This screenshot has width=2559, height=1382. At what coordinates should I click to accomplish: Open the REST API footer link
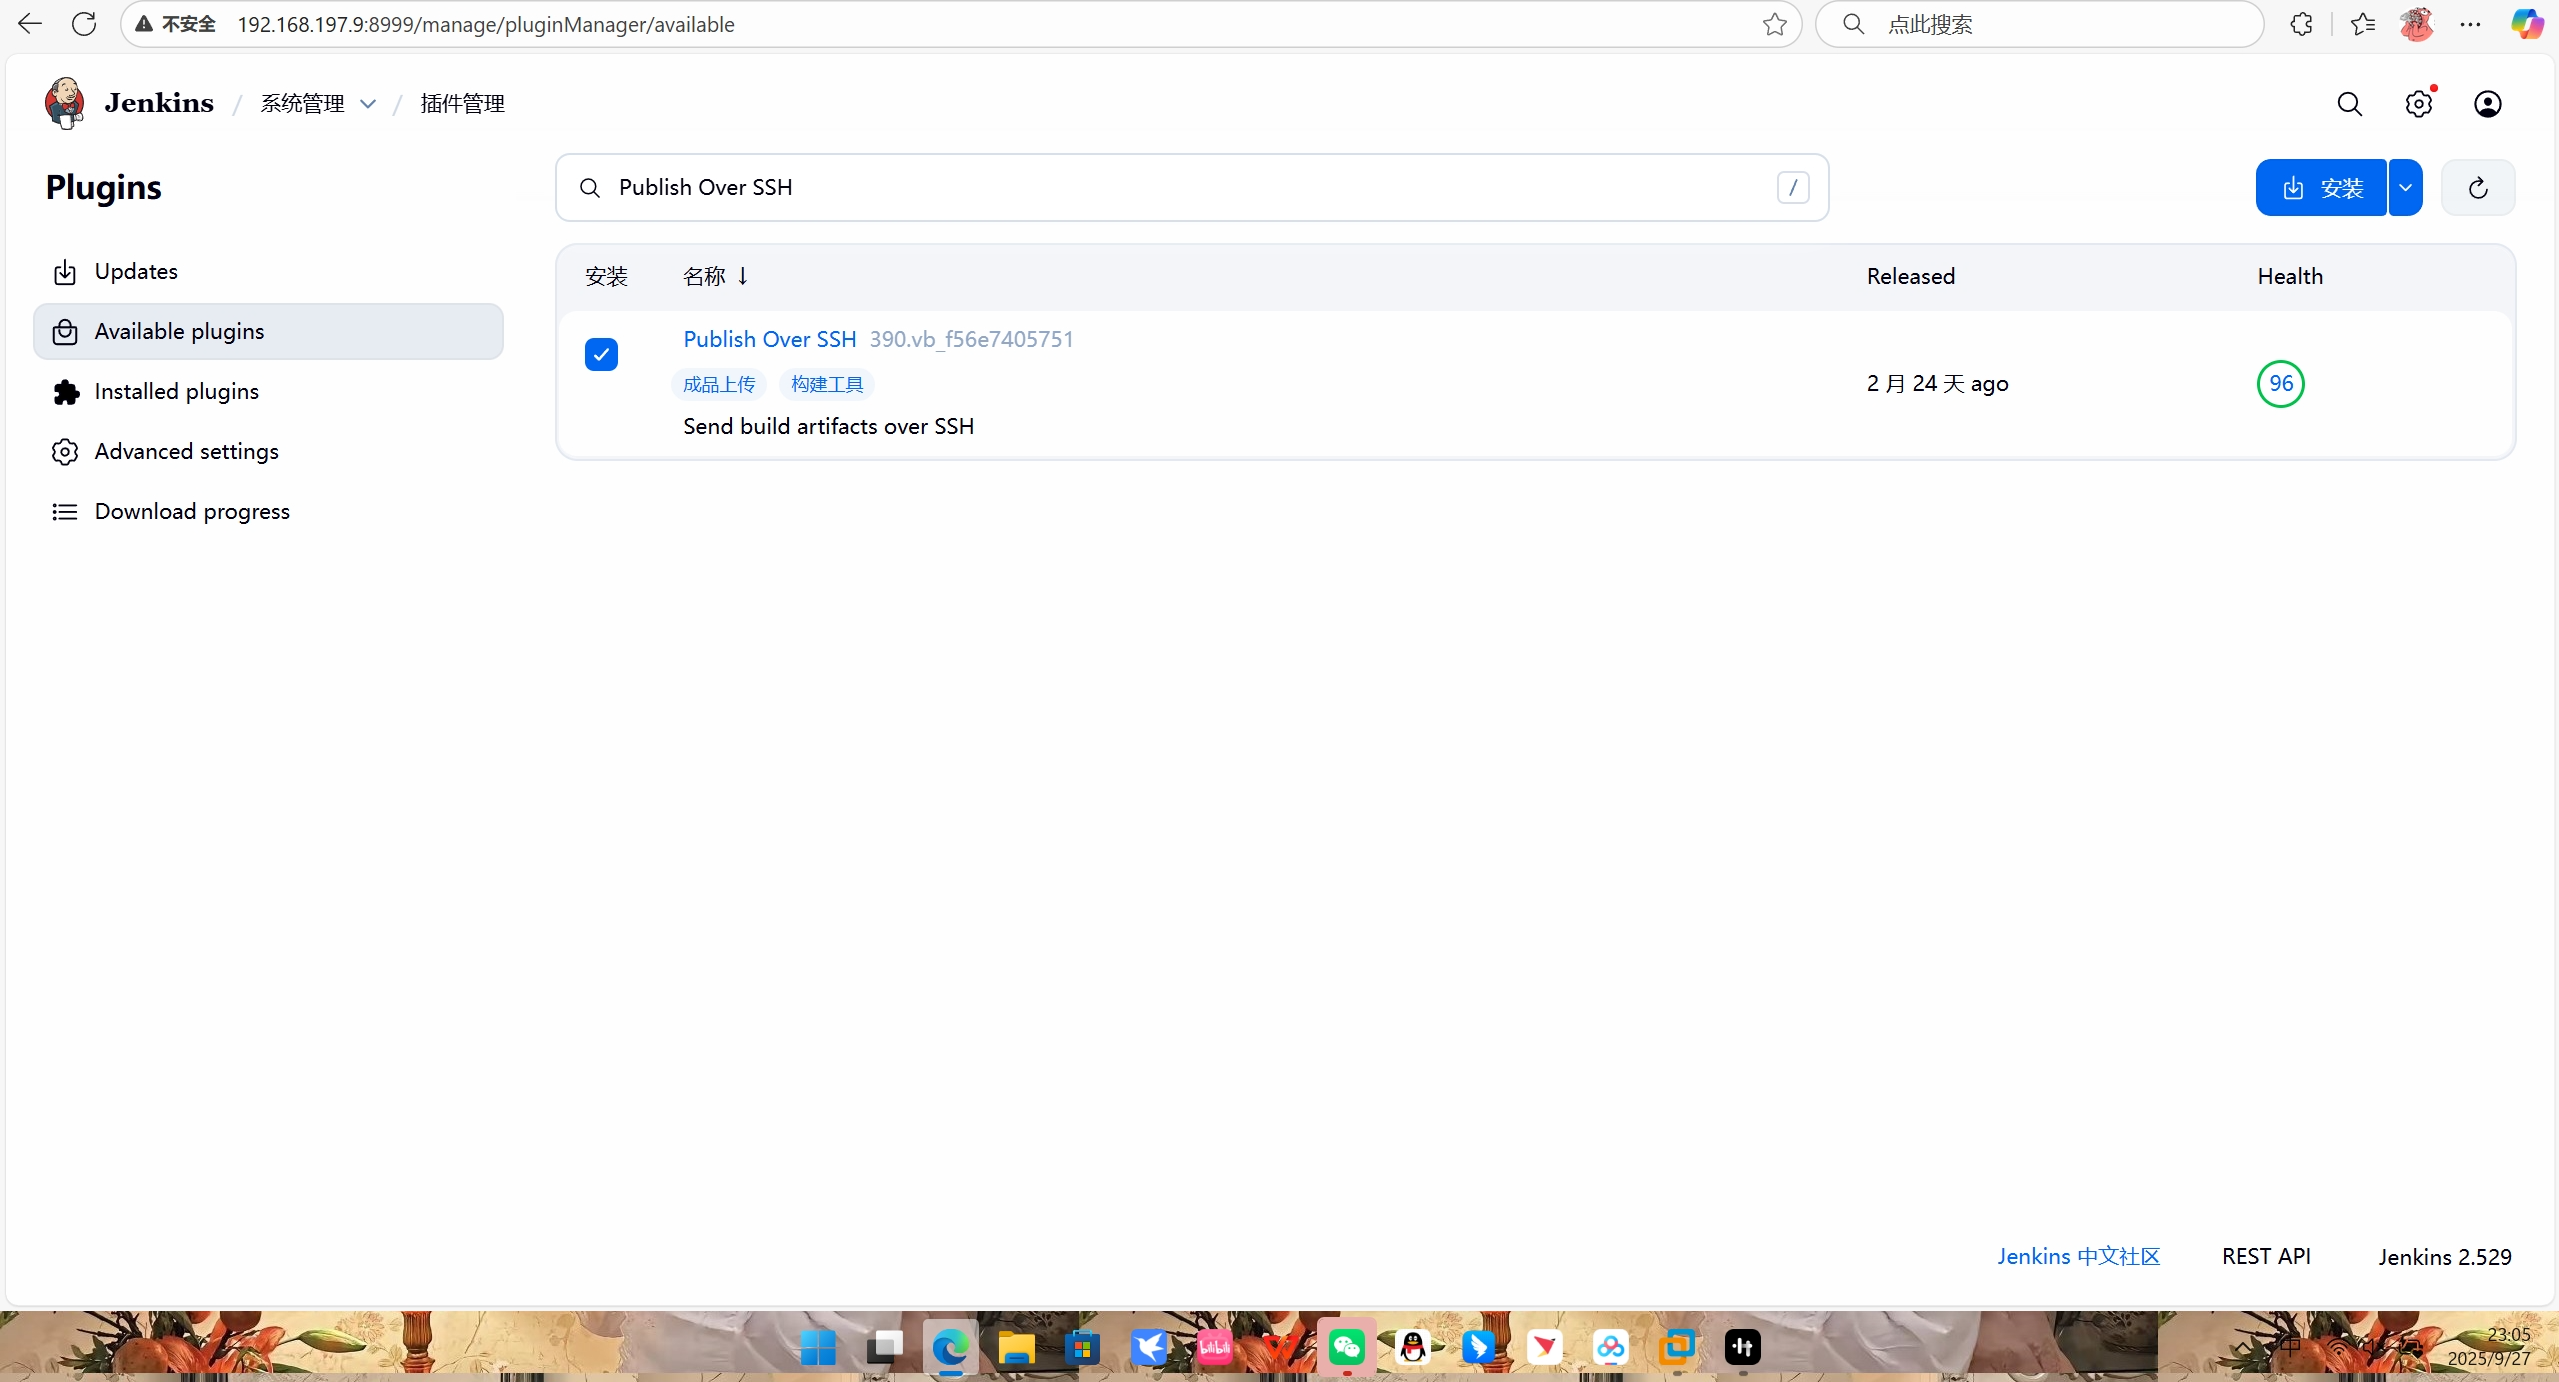click(2266, 1257)
